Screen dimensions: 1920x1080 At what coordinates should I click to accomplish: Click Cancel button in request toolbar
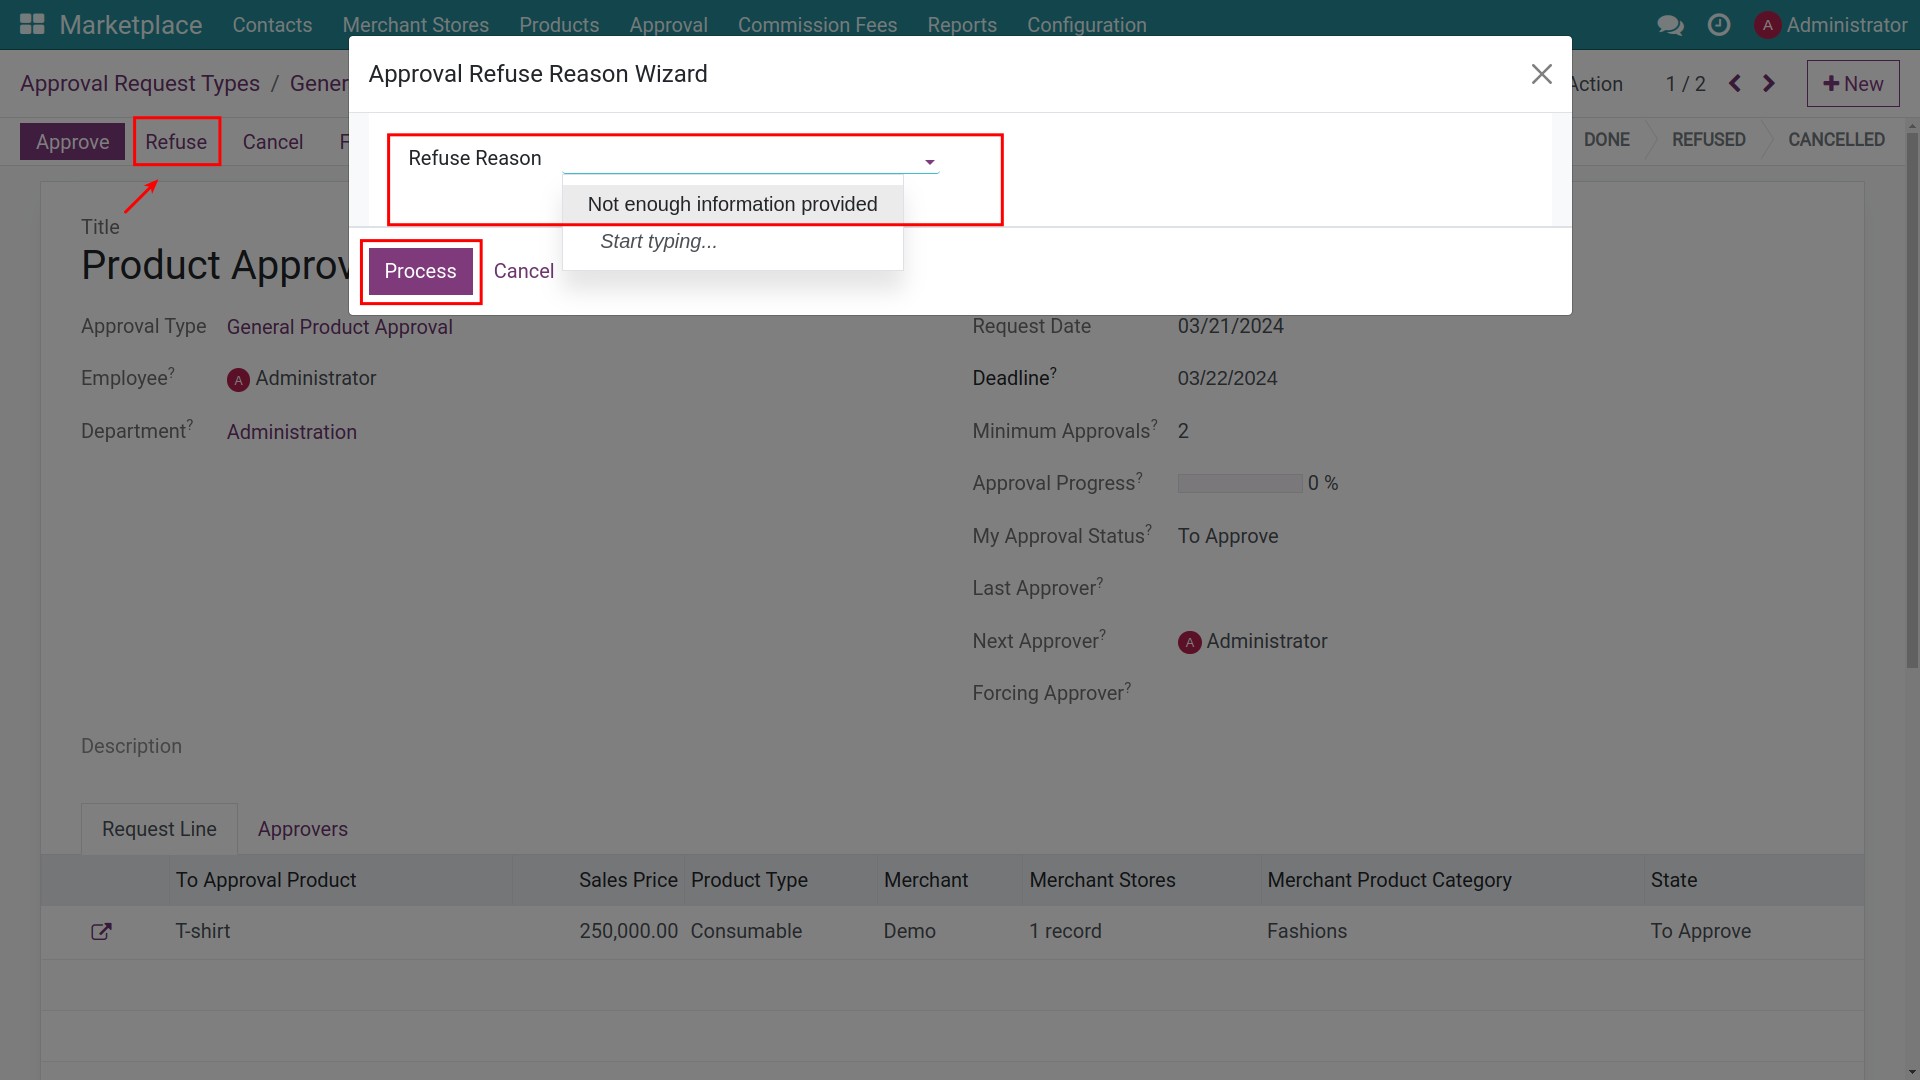tap(272, 142)
